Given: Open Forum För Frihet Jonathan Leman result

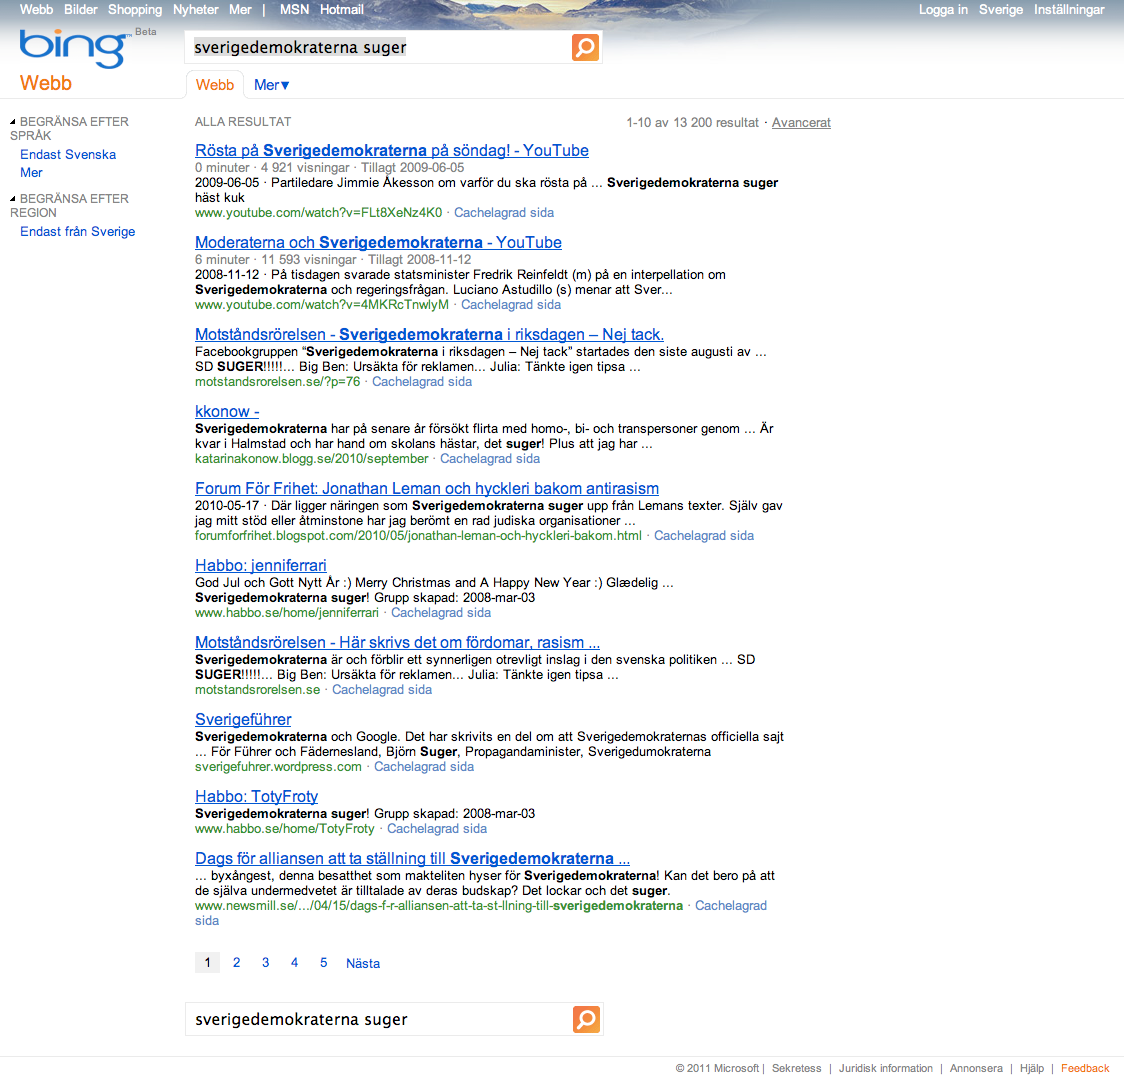Looking at the screenshot, I should click(427, 488).
